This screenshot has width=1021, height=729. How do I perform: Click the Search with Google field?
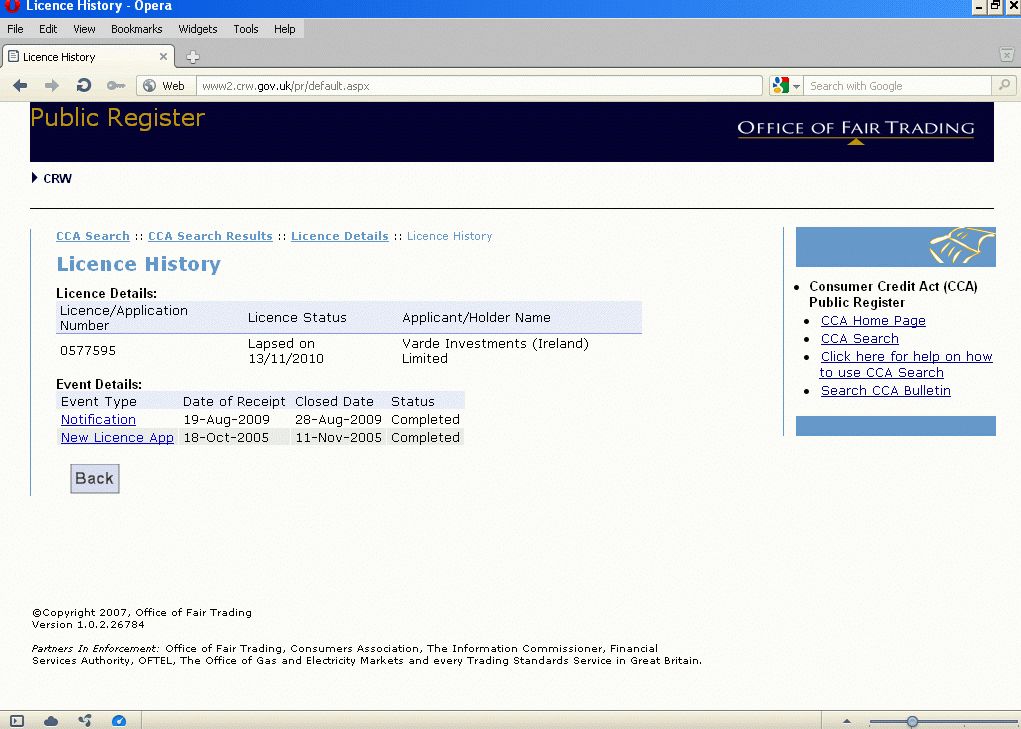[x=897, y=86]
